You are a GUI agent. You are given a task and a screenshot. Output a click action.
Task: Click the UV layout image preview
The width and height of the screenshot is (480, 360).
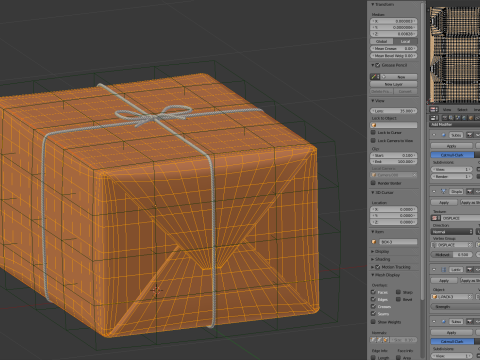pyautogui.click(x=455, y=54)
